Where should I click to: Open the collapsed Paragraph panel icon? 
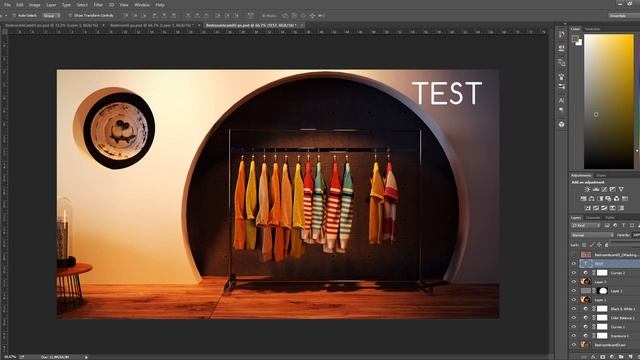coord(562,111)
